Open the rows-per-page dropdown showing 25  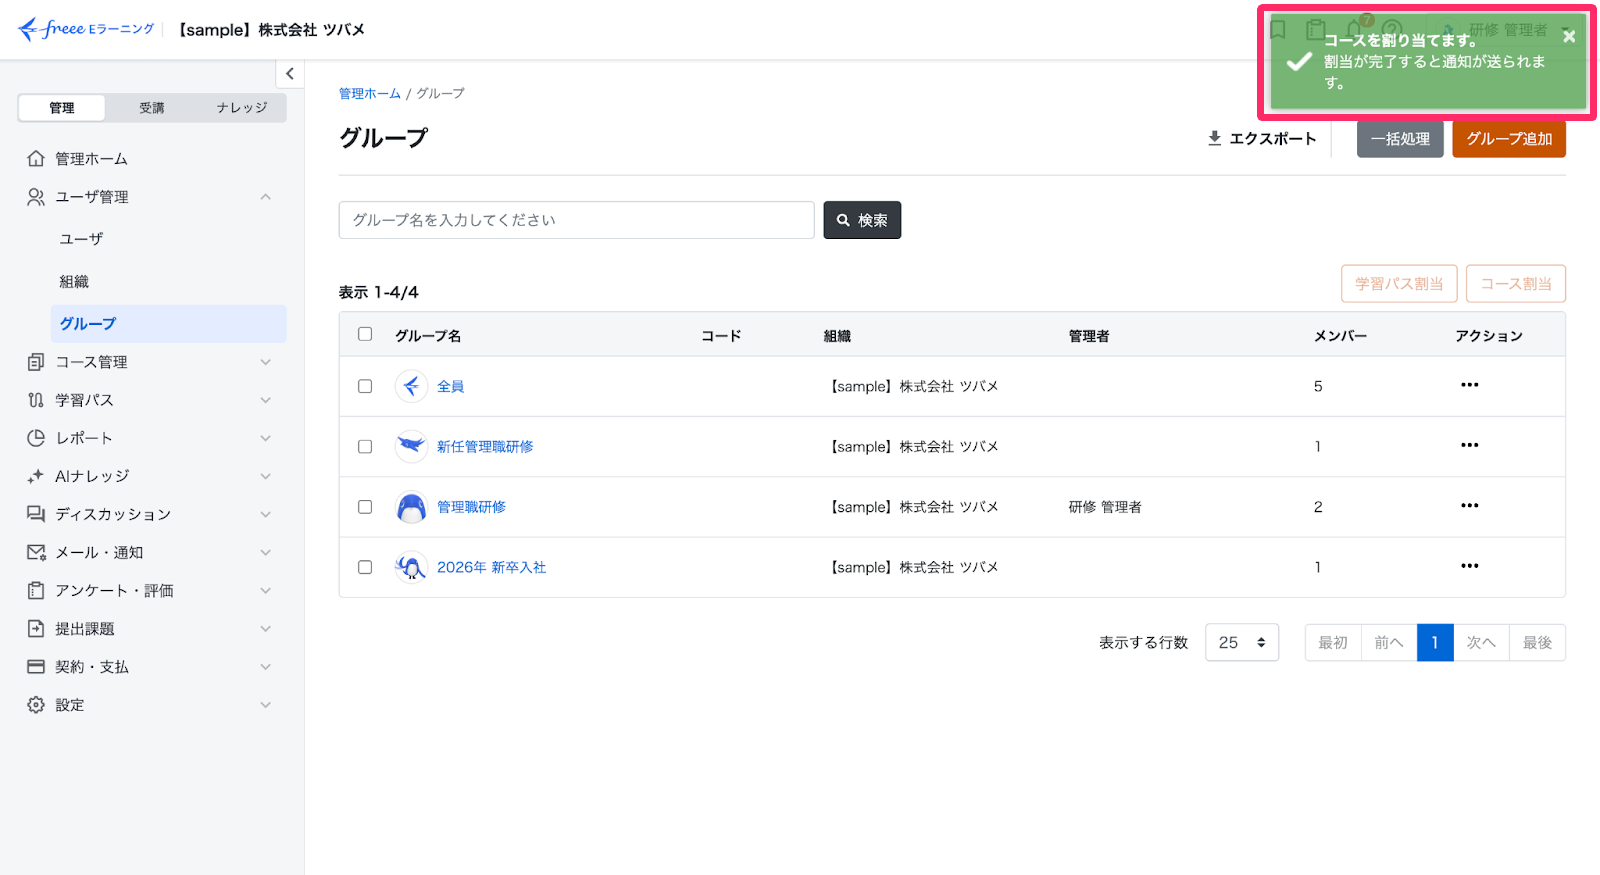tap(1242, 643)
